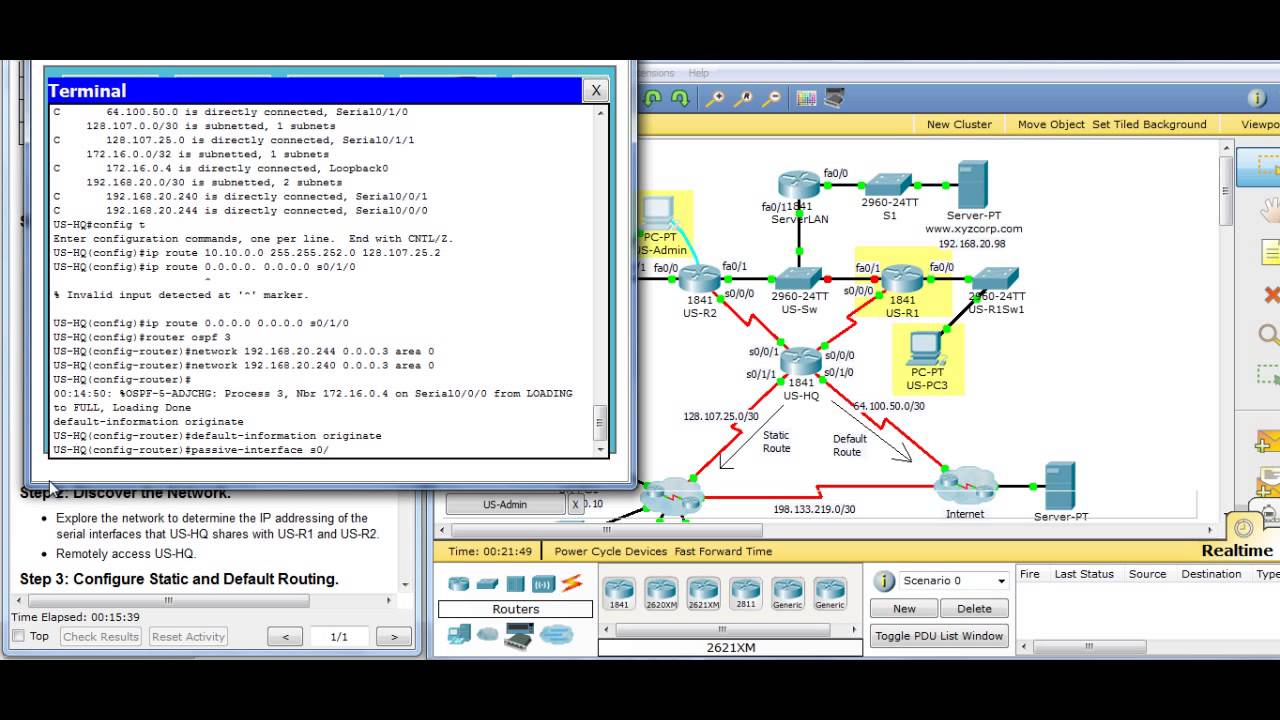Click the Terminal scrollbar down arrow

pos(600,451)
